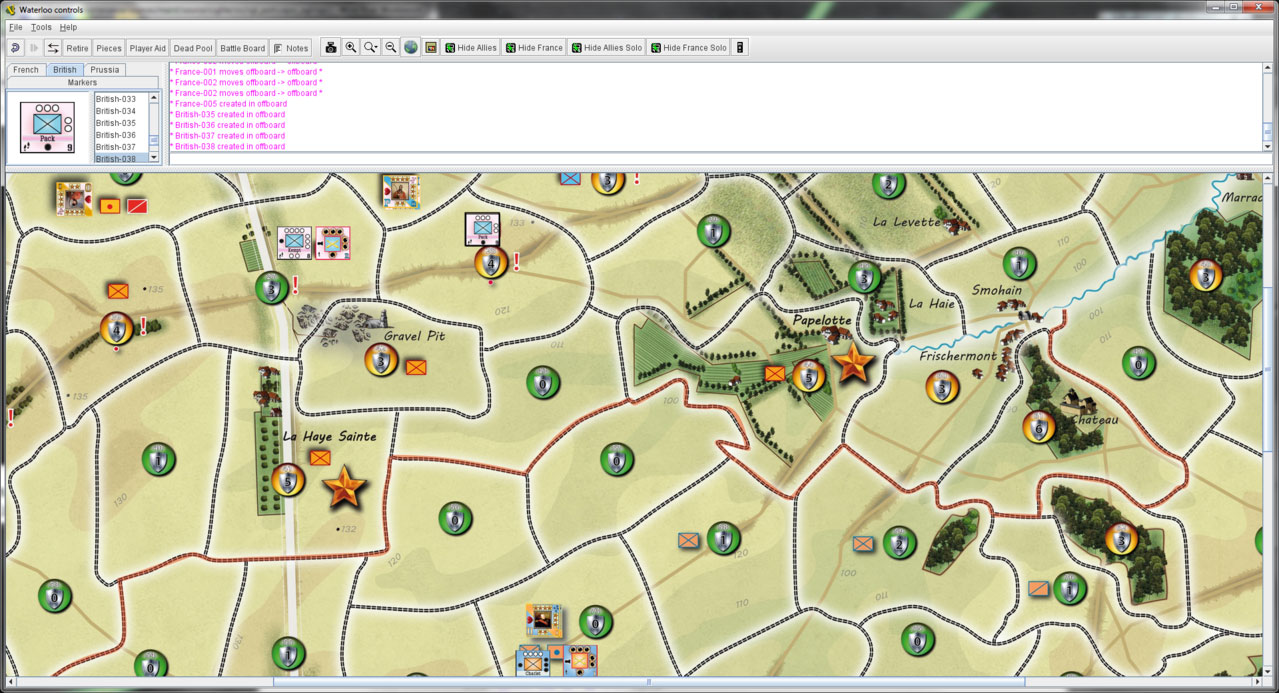
Task: Open the Tools menu
Action: [41, 27]
